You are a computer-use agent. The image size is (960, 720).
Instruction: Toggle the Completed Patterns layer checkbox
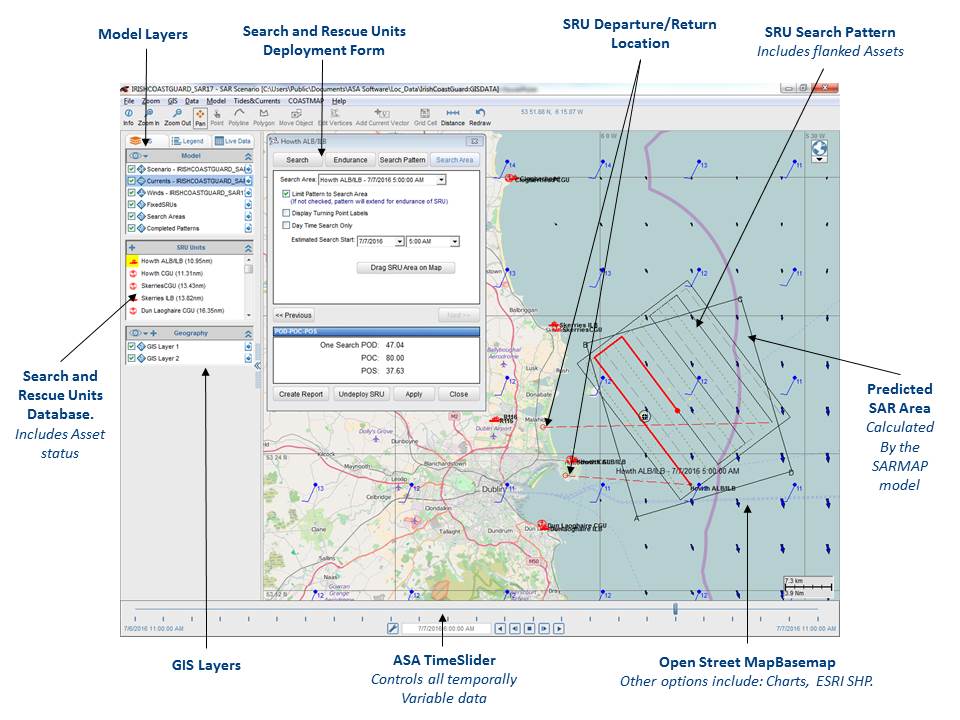132,228
